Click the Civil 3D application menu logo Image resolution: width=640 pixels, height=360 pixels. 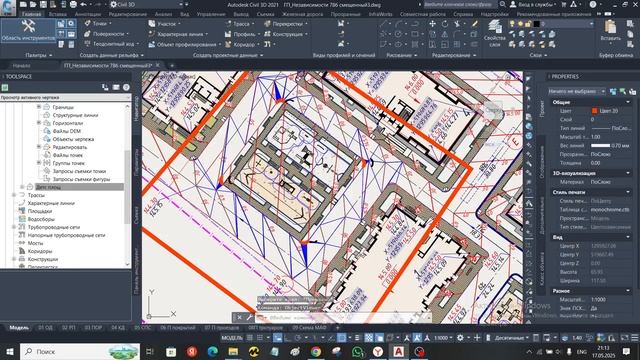click(x=8, y=7)
